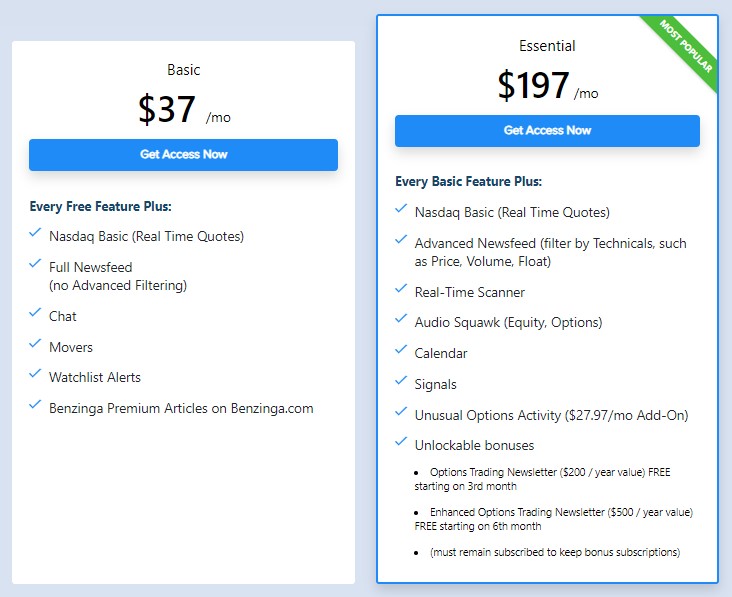This screenshot has width=732, height=597.
Task: Click the checkmark beside Watchlist Alerts
Action: (x=36, y=375)
